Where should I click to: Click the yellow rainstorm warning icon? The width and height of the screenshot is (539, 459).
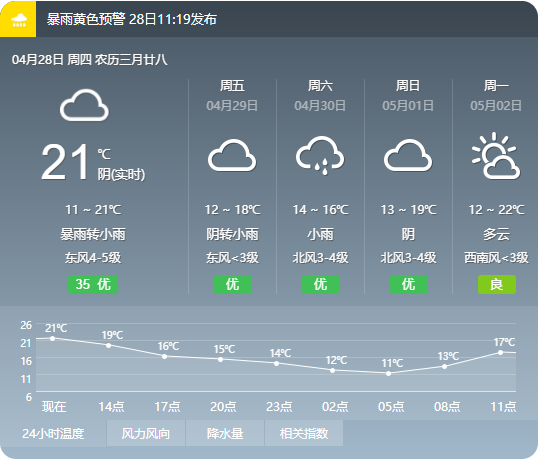click(x=18, y=19)
